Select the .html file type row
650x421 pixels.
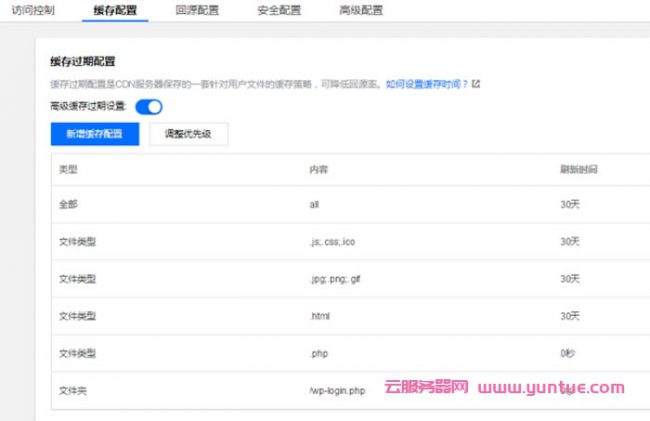coord(340,315)
